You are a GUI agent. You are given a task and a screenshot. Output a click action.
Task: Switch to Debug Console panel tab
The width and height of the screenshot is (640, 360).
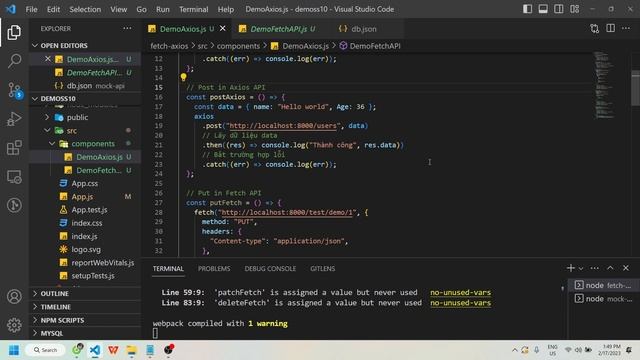270,269
